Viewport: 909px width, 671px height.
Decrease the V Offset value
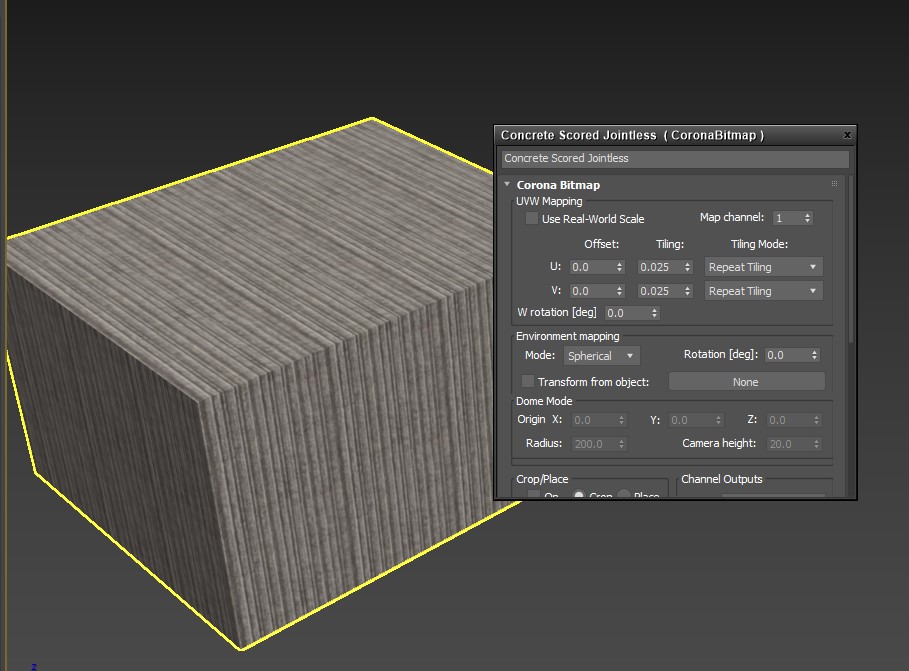pos(619,294)
